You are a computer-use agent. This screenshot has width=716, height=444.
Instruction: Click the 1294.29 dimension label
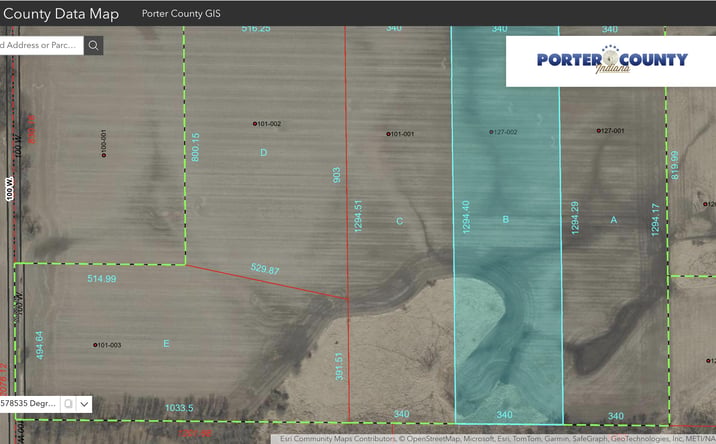point(575,218)
